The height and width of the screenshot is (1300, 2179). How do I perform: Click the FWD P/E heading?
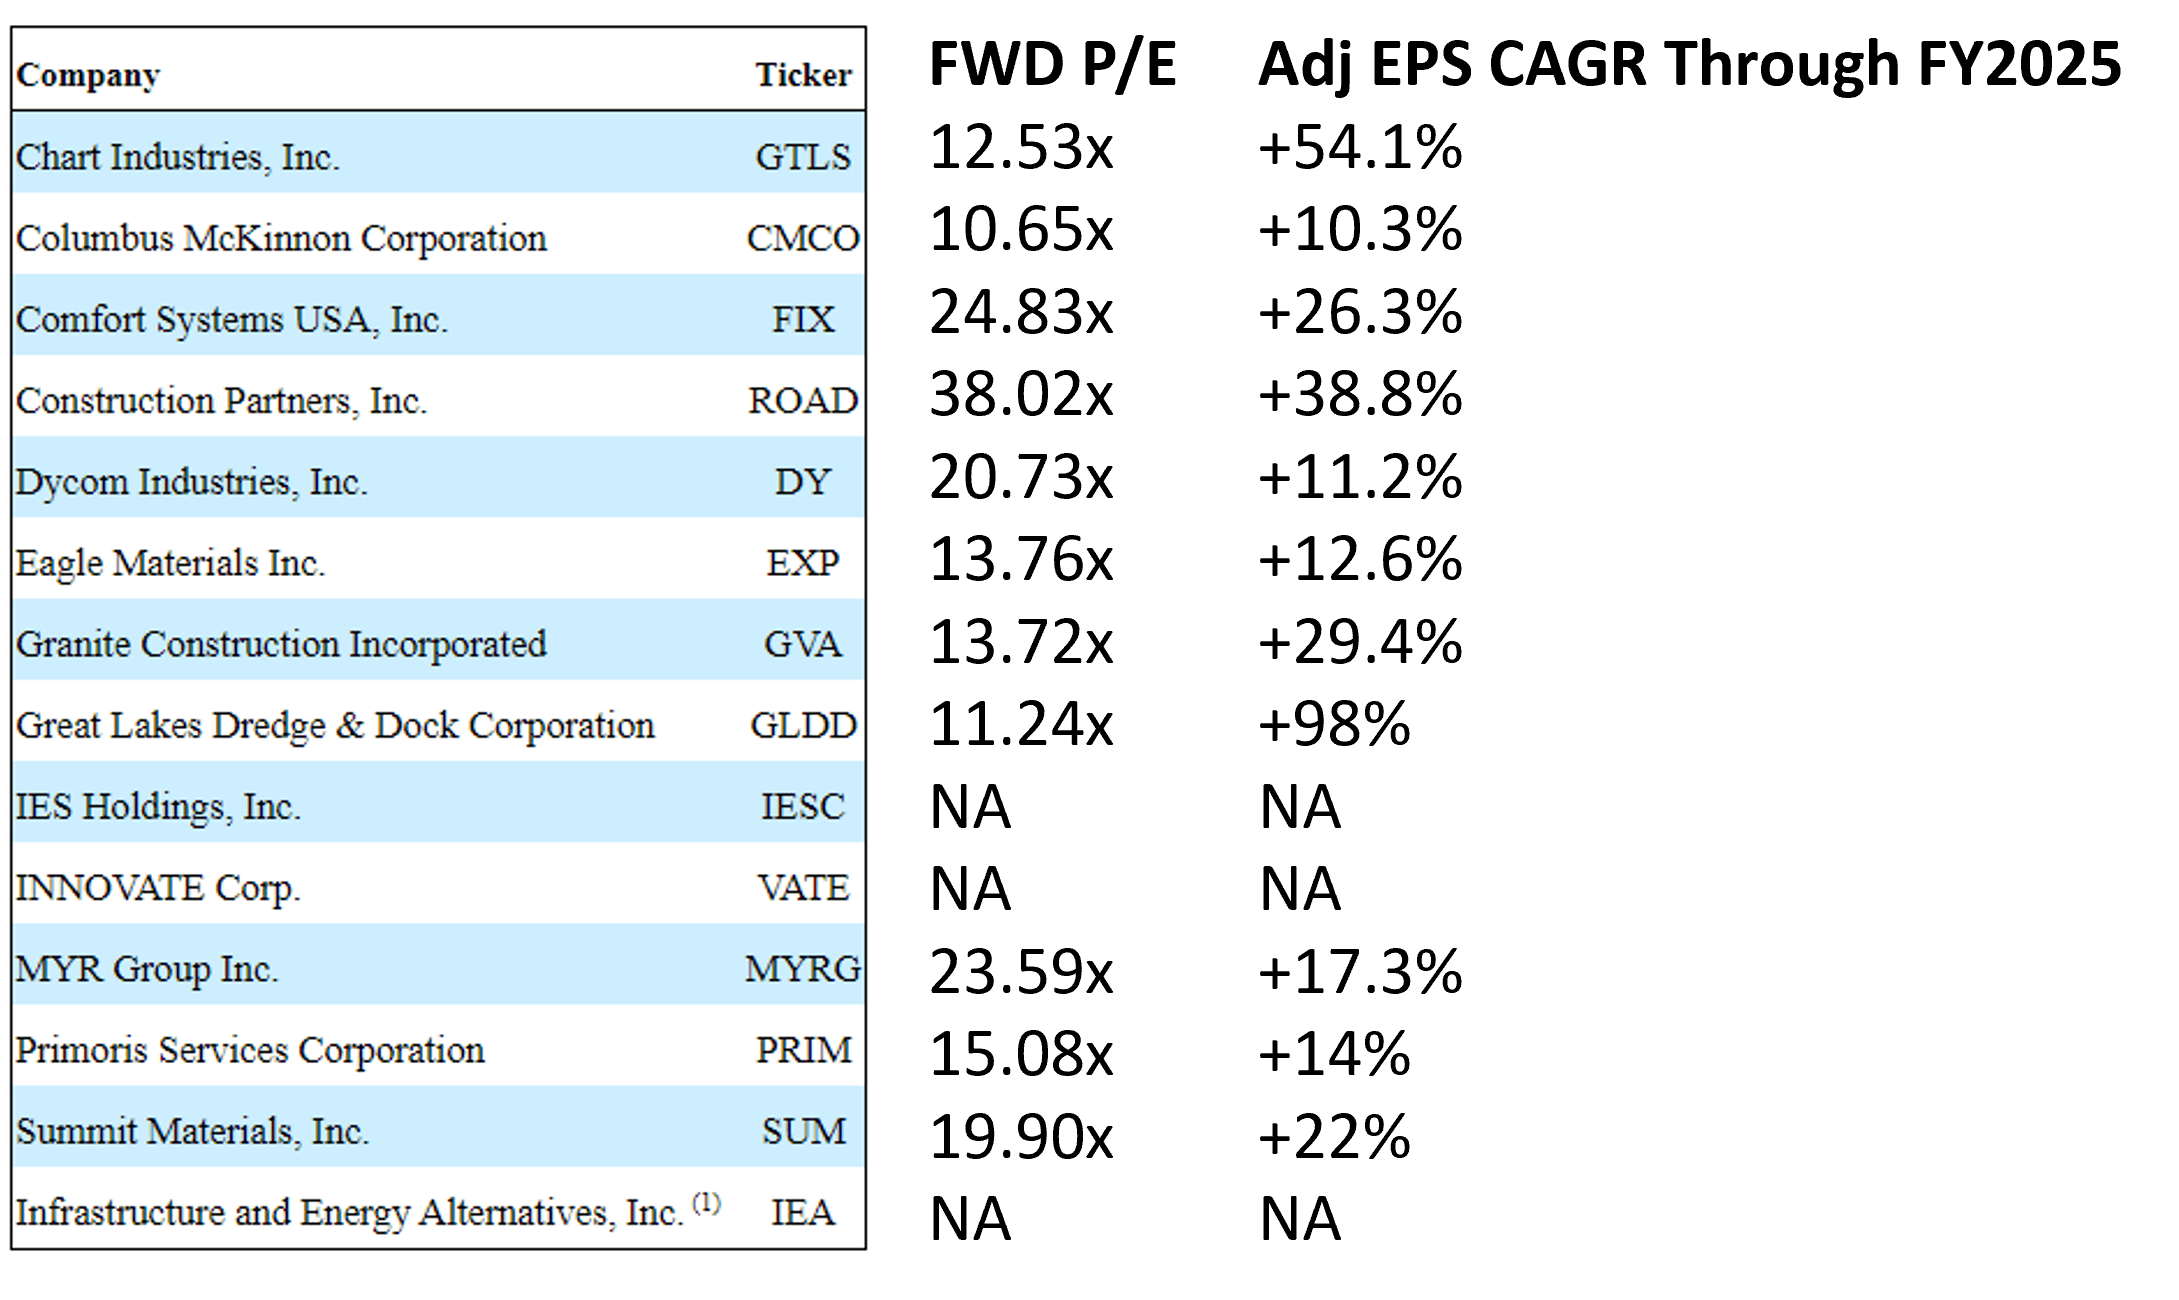coord(1052,65)
